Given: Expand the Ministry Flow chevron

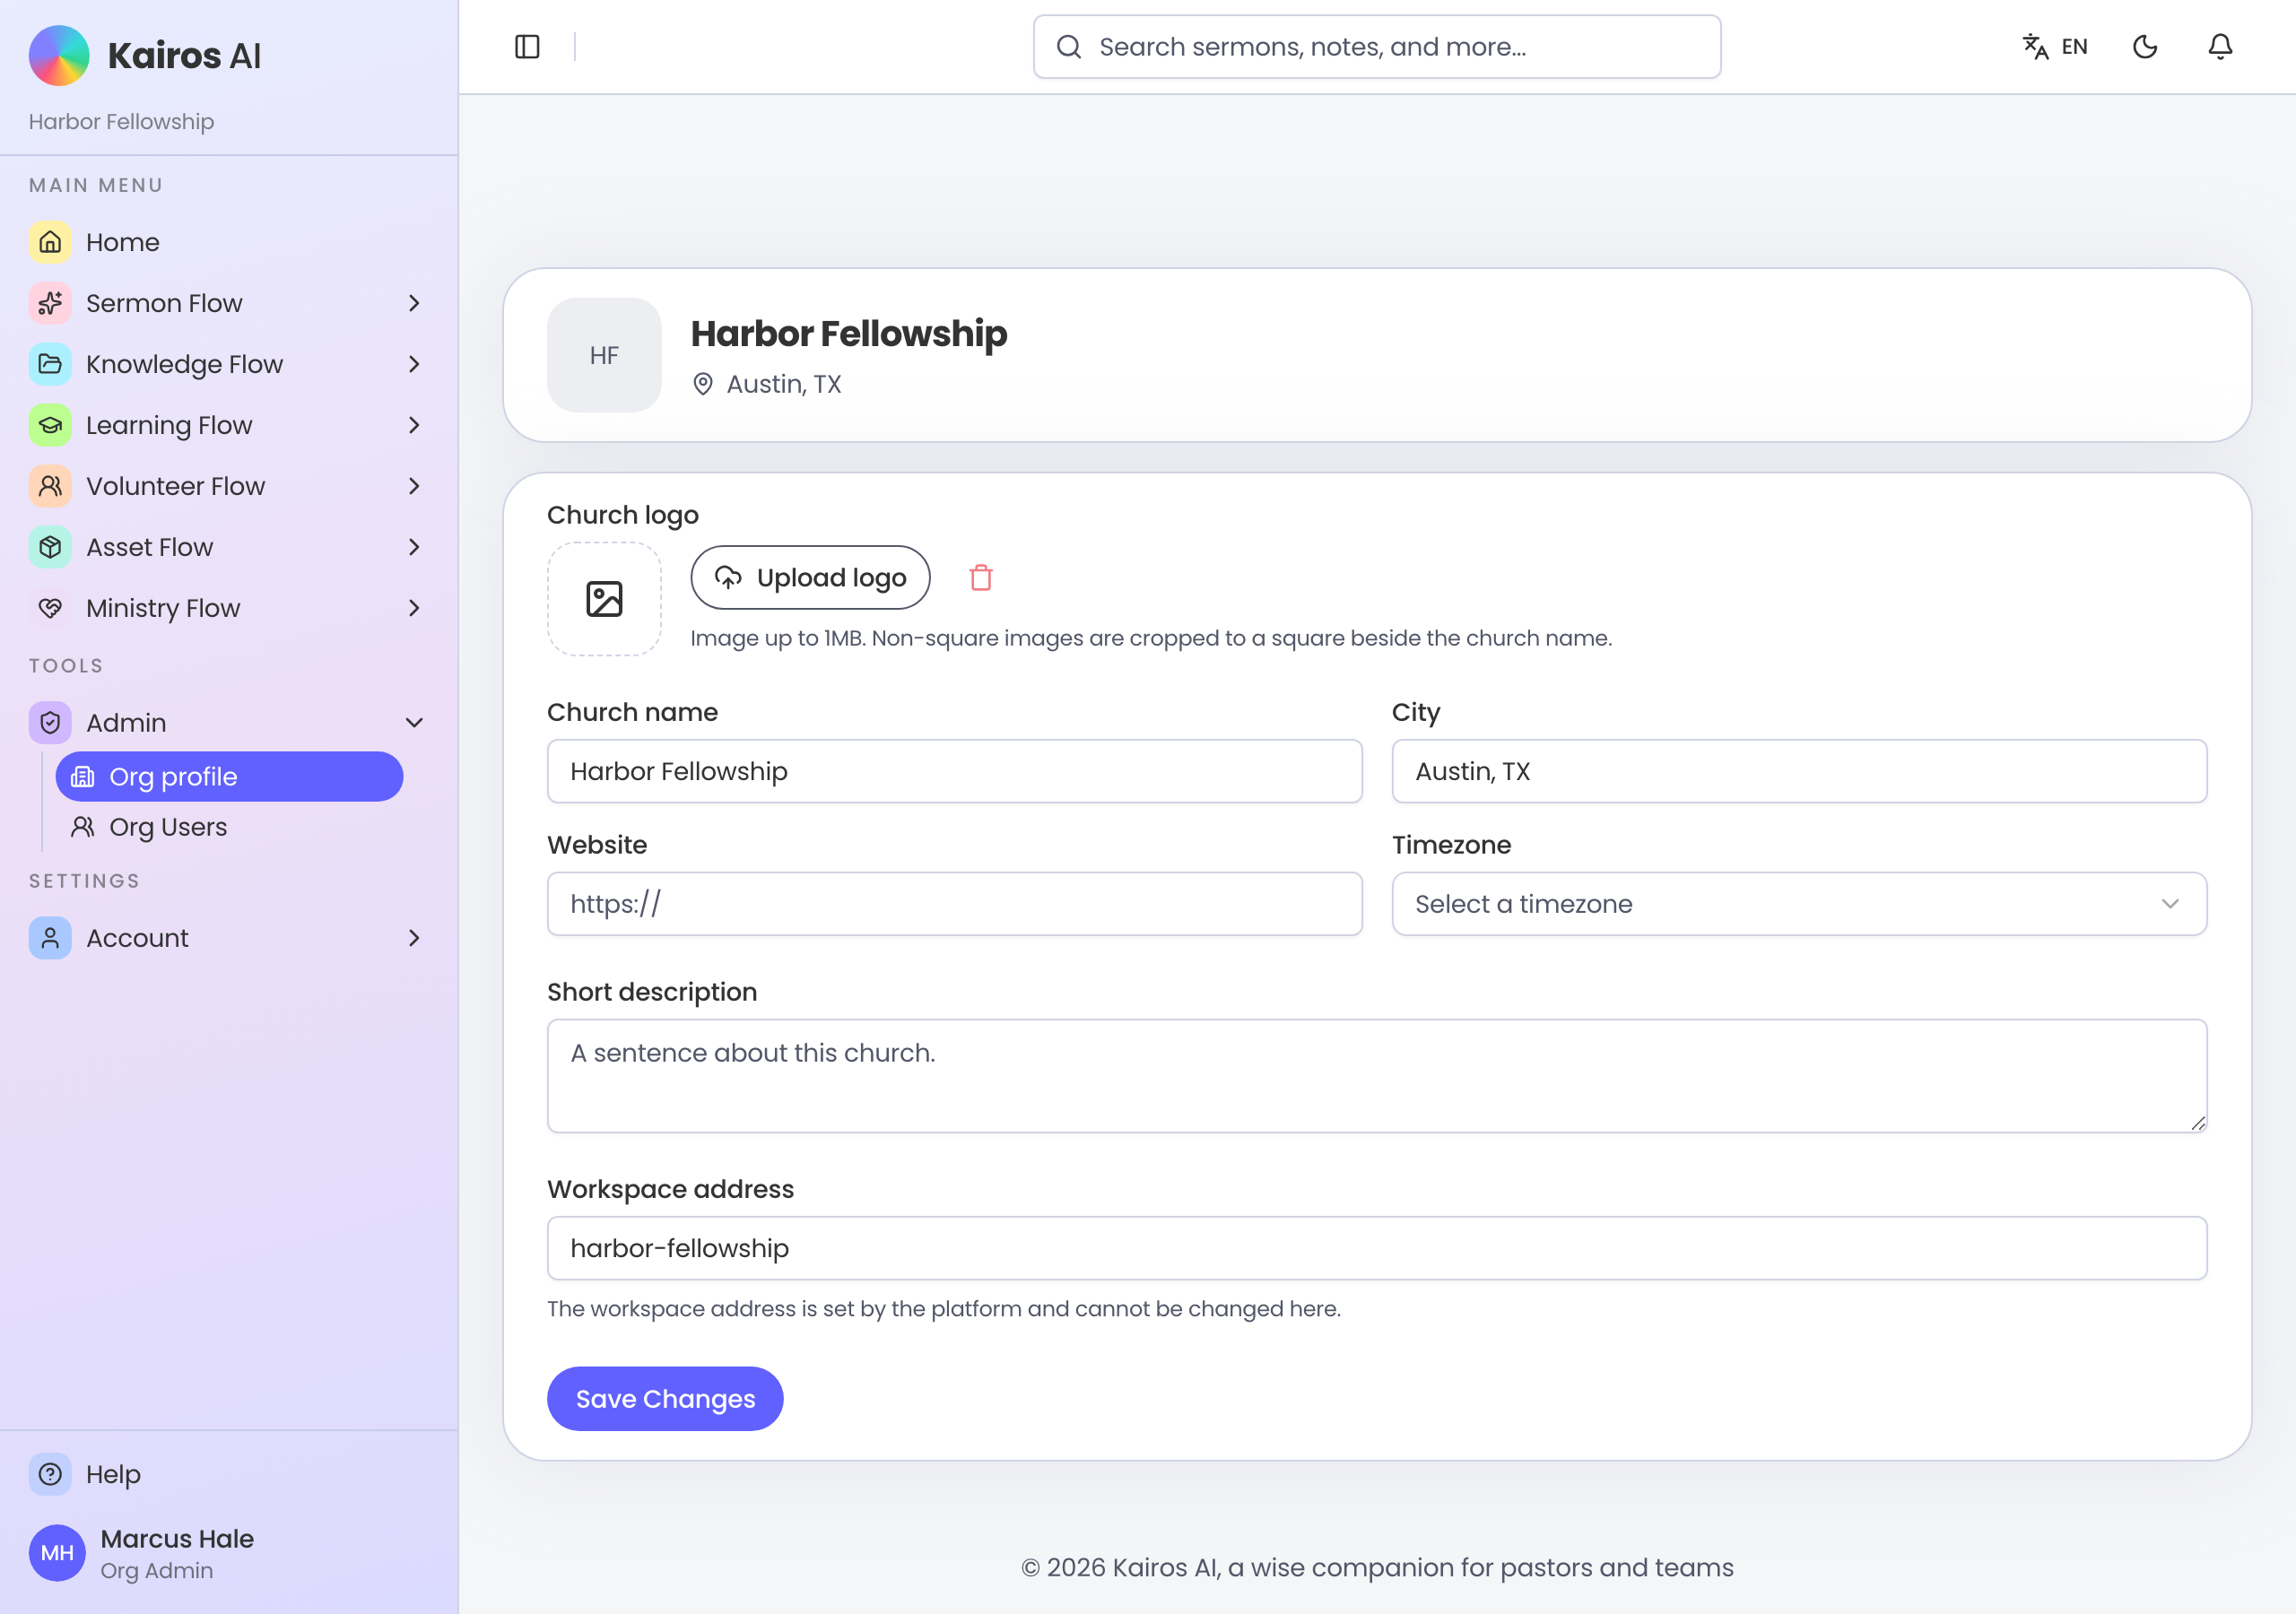Looking at the screenshot, I should [414, 608].
